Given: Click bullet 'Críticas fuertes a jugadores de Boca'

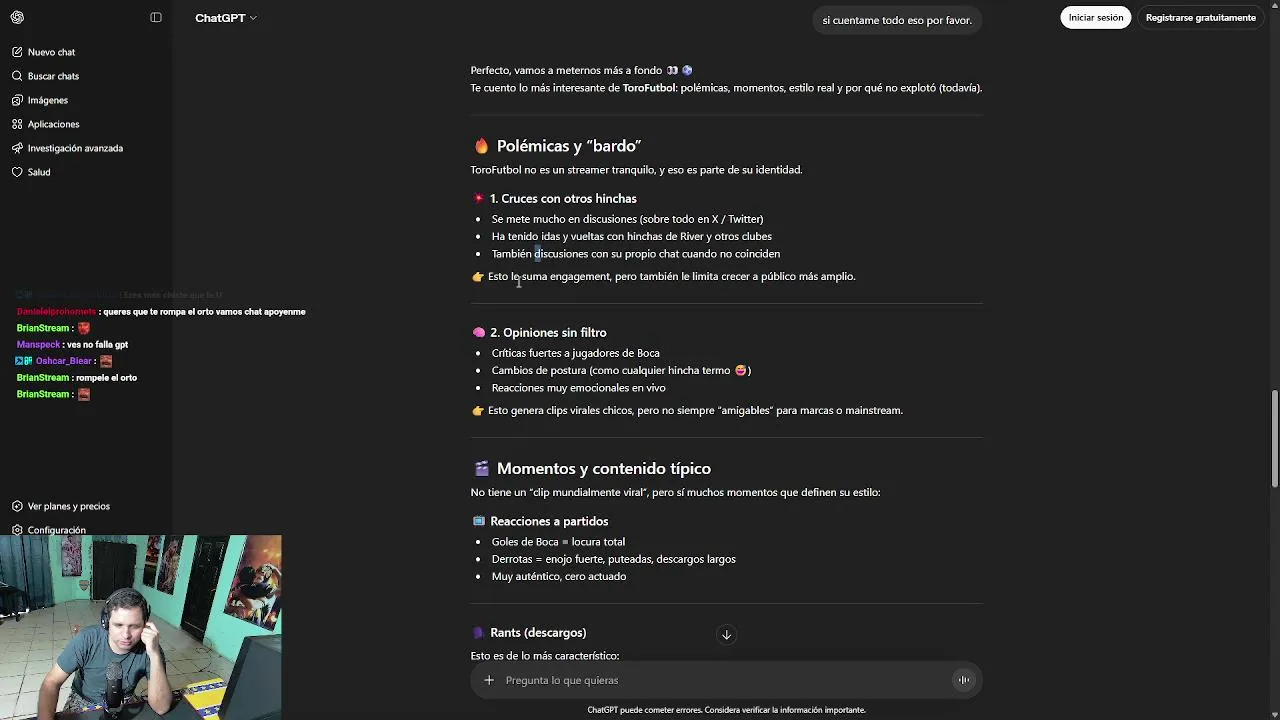Looking at the screenshot, I should pos(575,353).
